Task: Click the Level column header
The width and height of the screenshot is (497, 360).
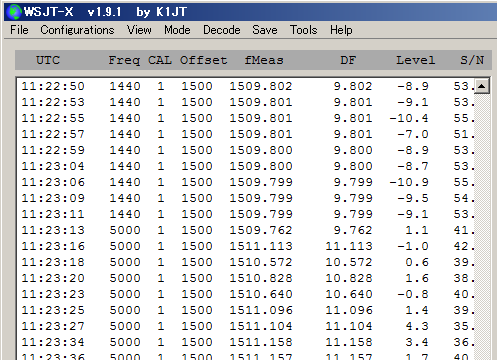Action: (x=415, y=60)
